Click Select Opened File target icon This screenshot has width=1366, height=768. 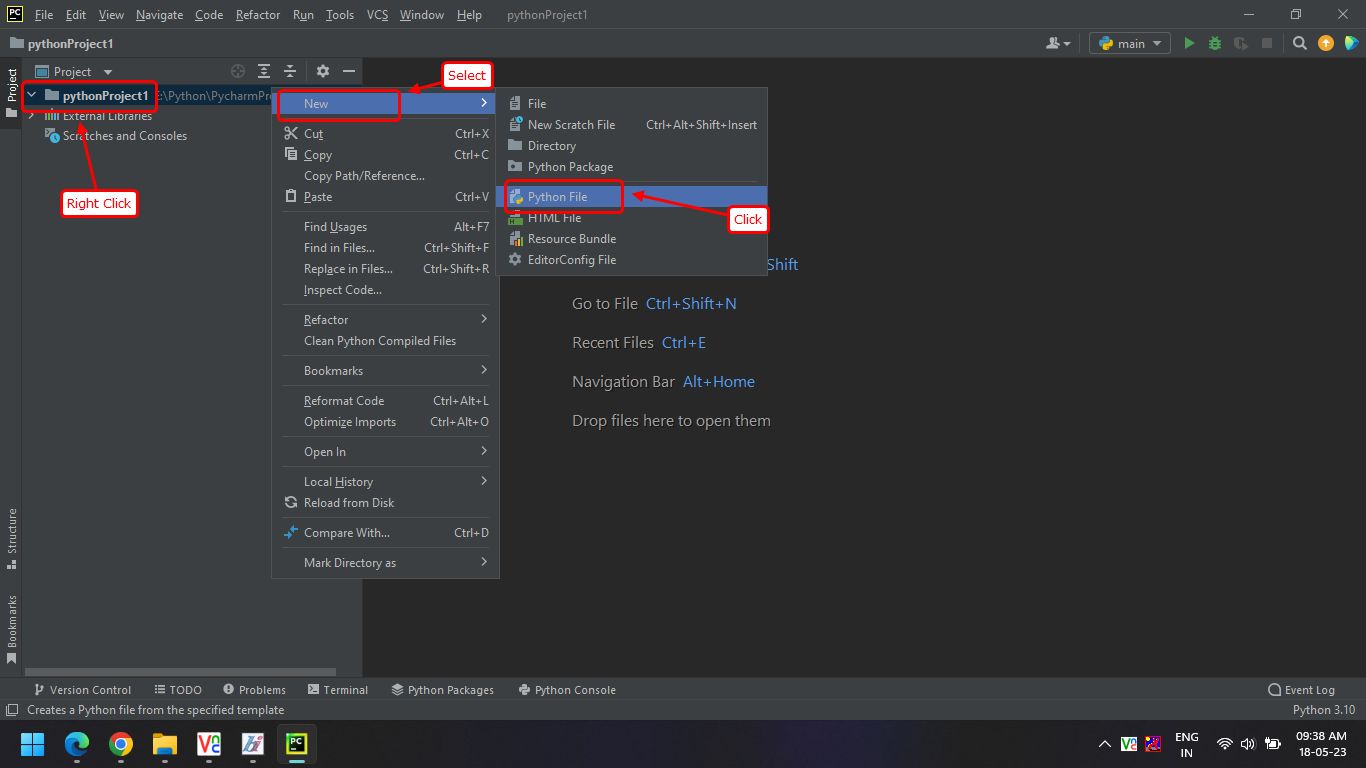[238, 71]
